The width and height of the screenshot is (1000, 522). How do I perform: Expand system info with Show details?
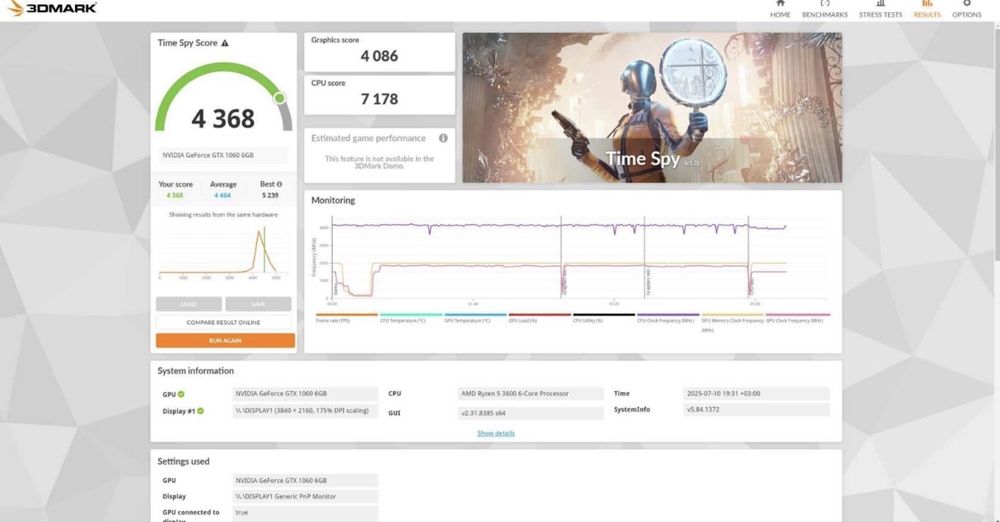(496, 433)
